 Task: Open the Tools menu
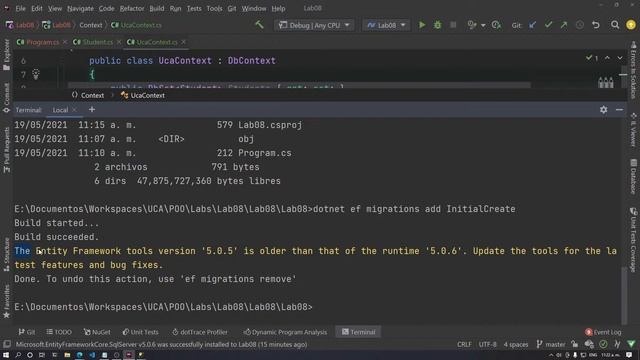[x=214, y=8]
